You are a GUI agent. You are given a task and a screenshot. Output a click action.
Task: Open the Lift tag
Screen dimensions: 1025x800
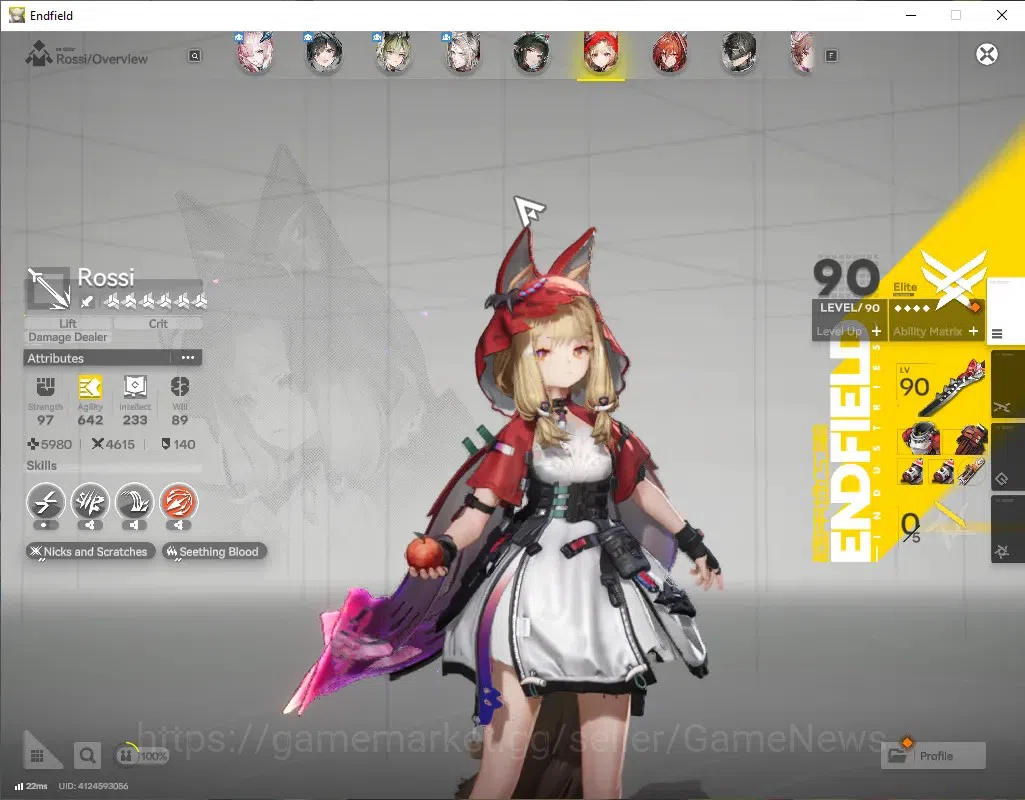68,324
